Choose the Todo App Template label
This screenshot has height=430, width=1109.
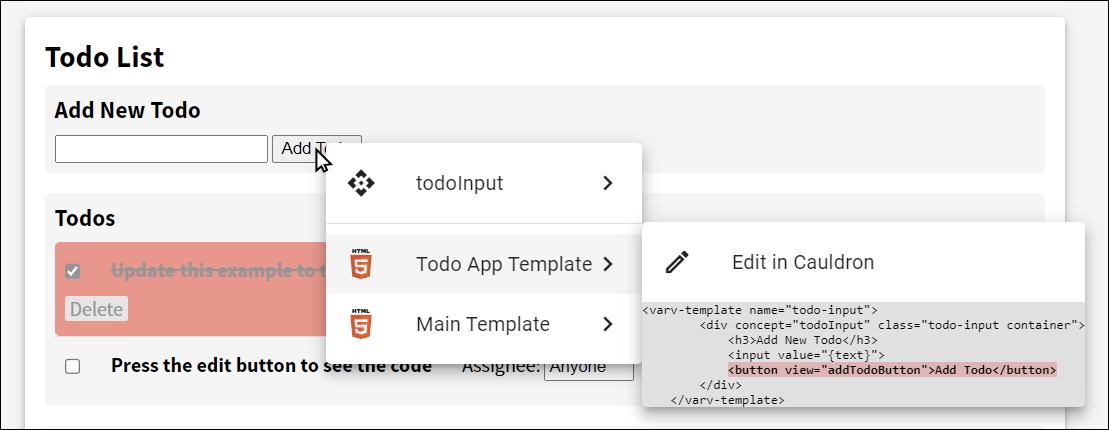point(503,265)
